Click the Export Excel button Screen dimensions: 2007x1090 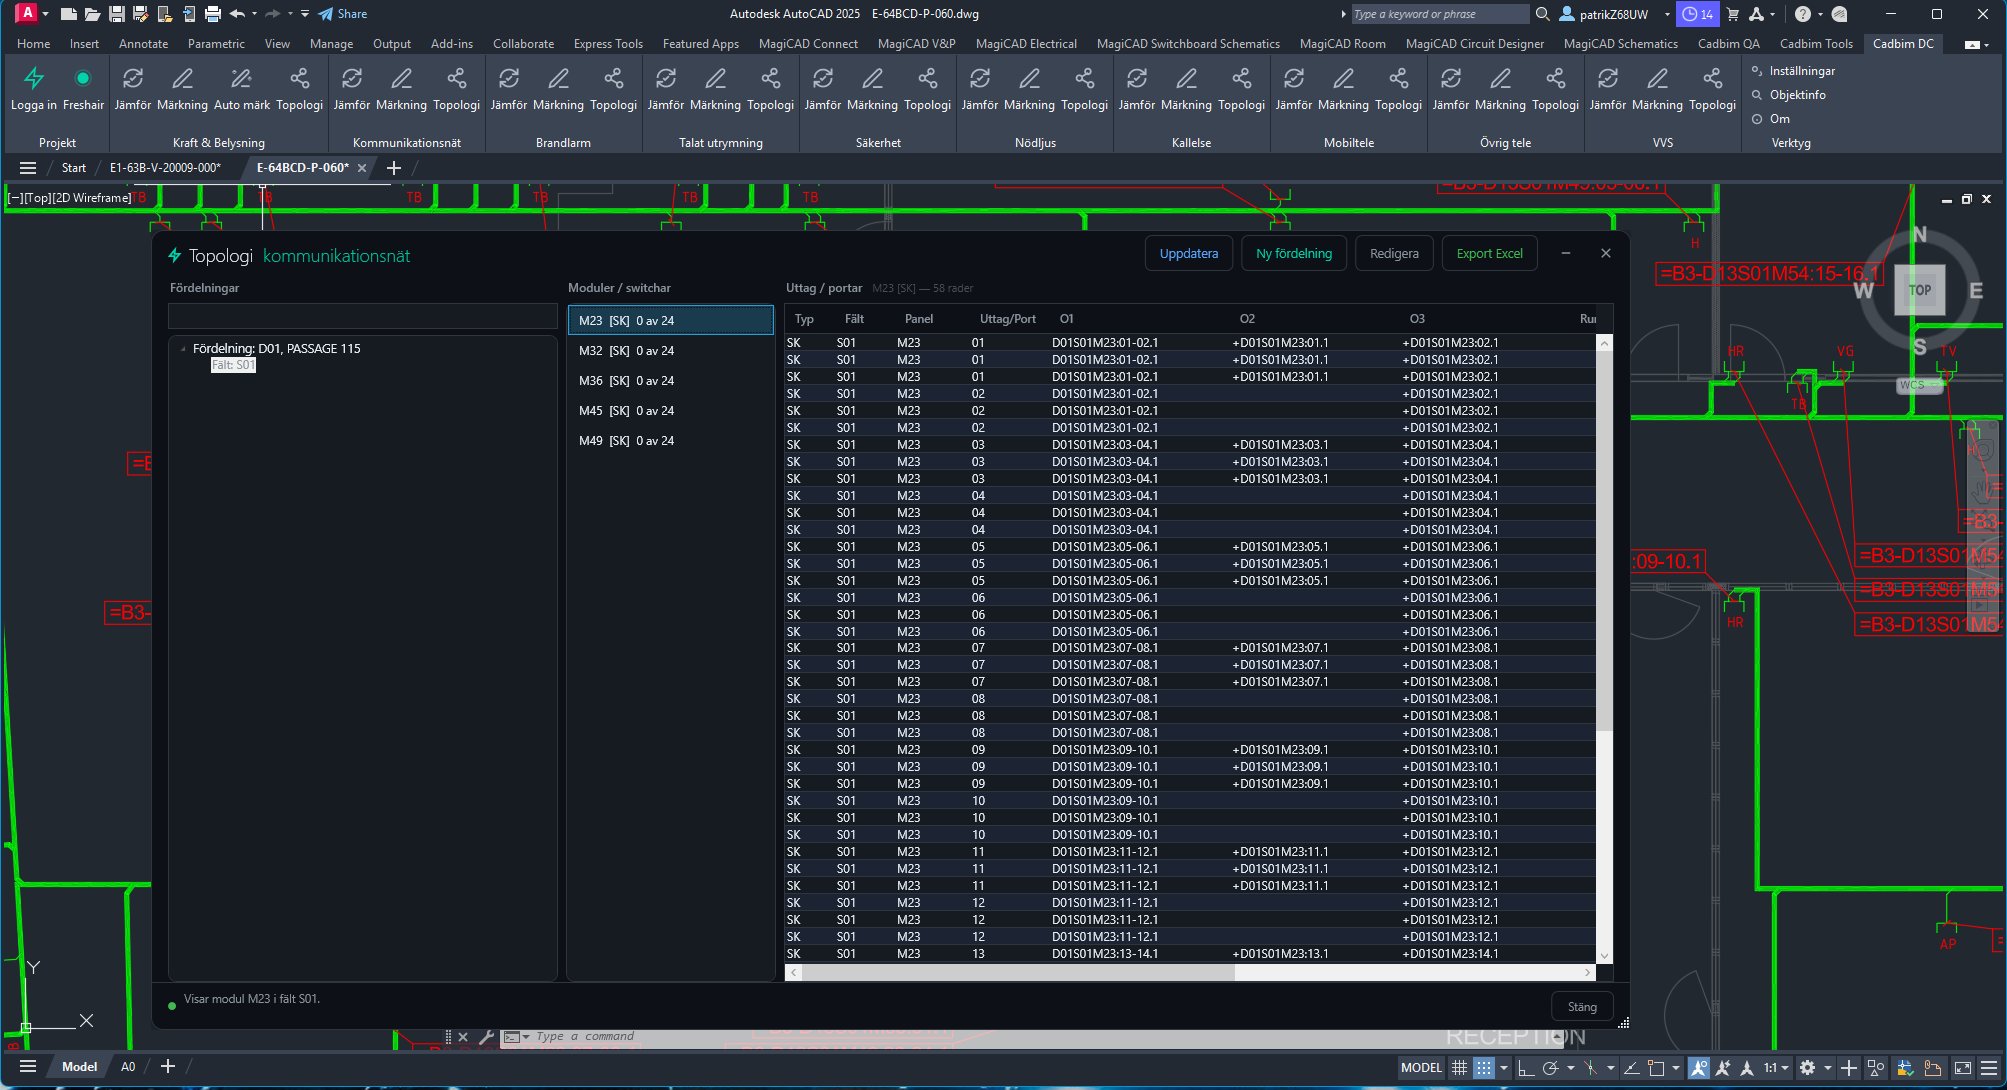tap(1489, 253)
